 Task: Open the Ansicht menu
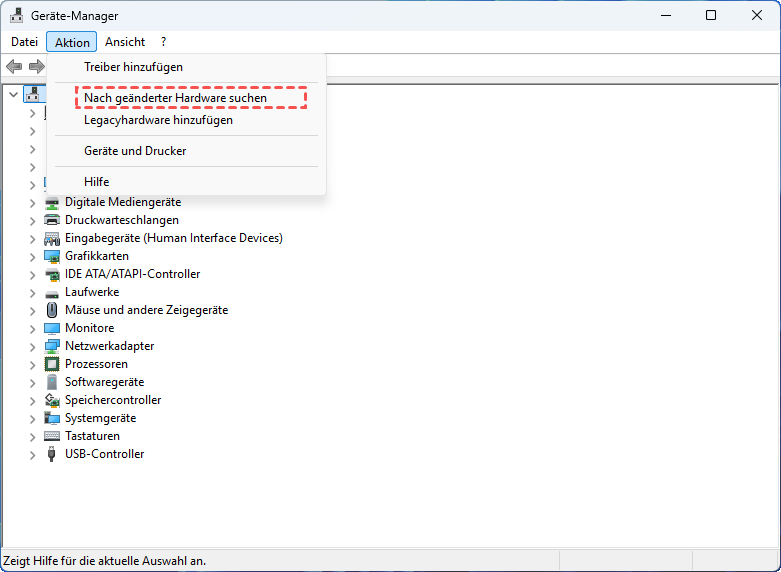125,42
